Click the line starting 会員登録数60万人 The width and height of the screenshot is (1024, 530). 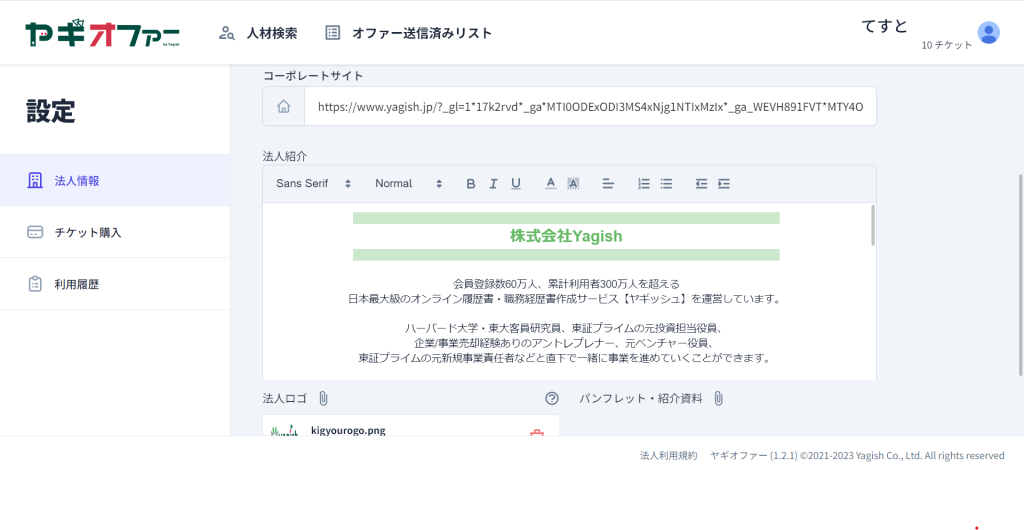[x=566, y=284]
